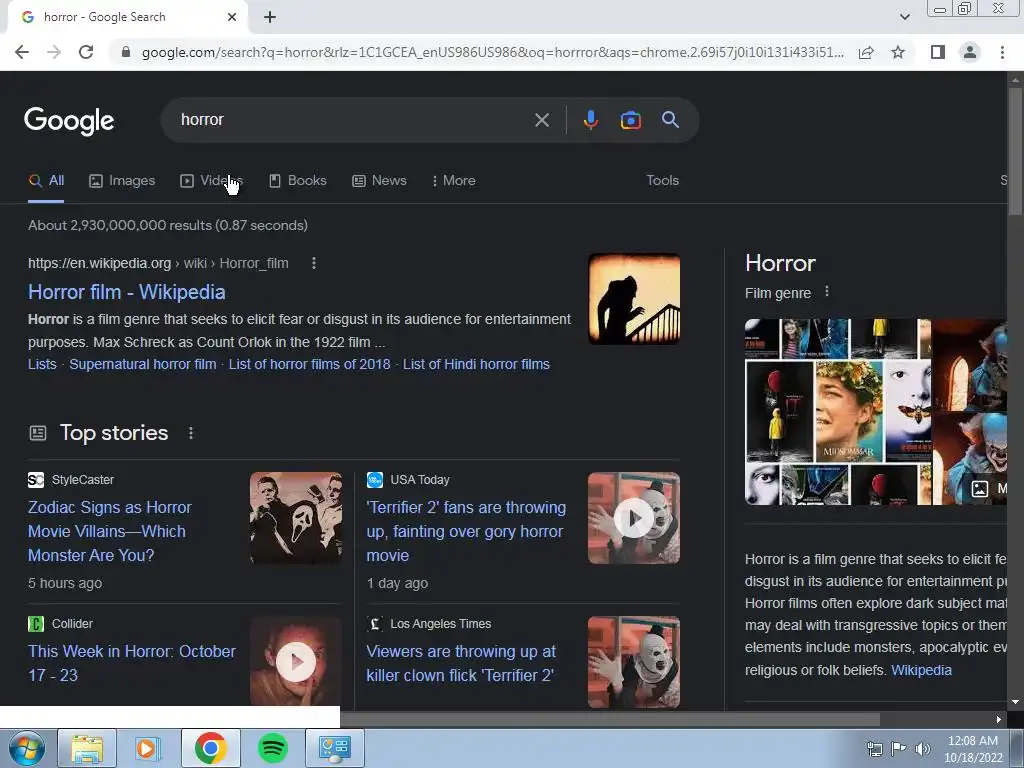Click the Action Center flag tray icon
Image resolution: width=1024 pixels, height=768 pixels.
pos(899,749)
